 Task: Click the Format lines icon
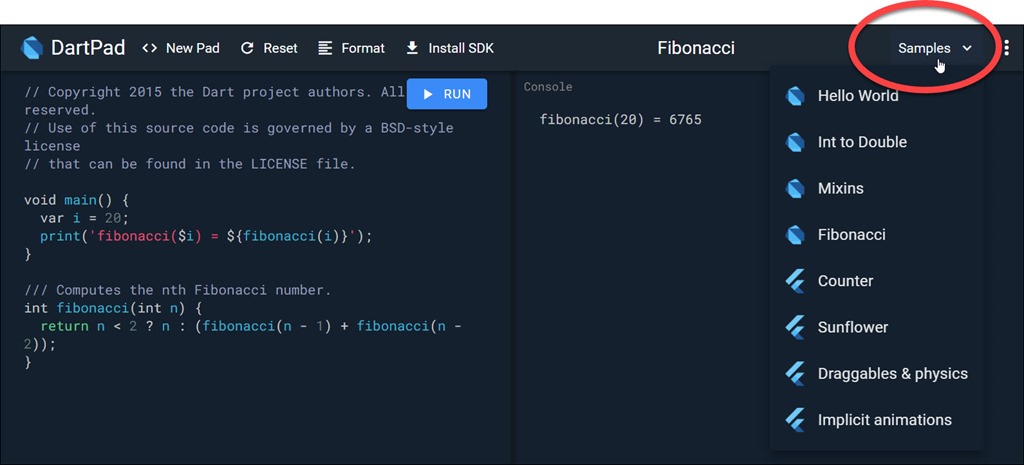325,48
